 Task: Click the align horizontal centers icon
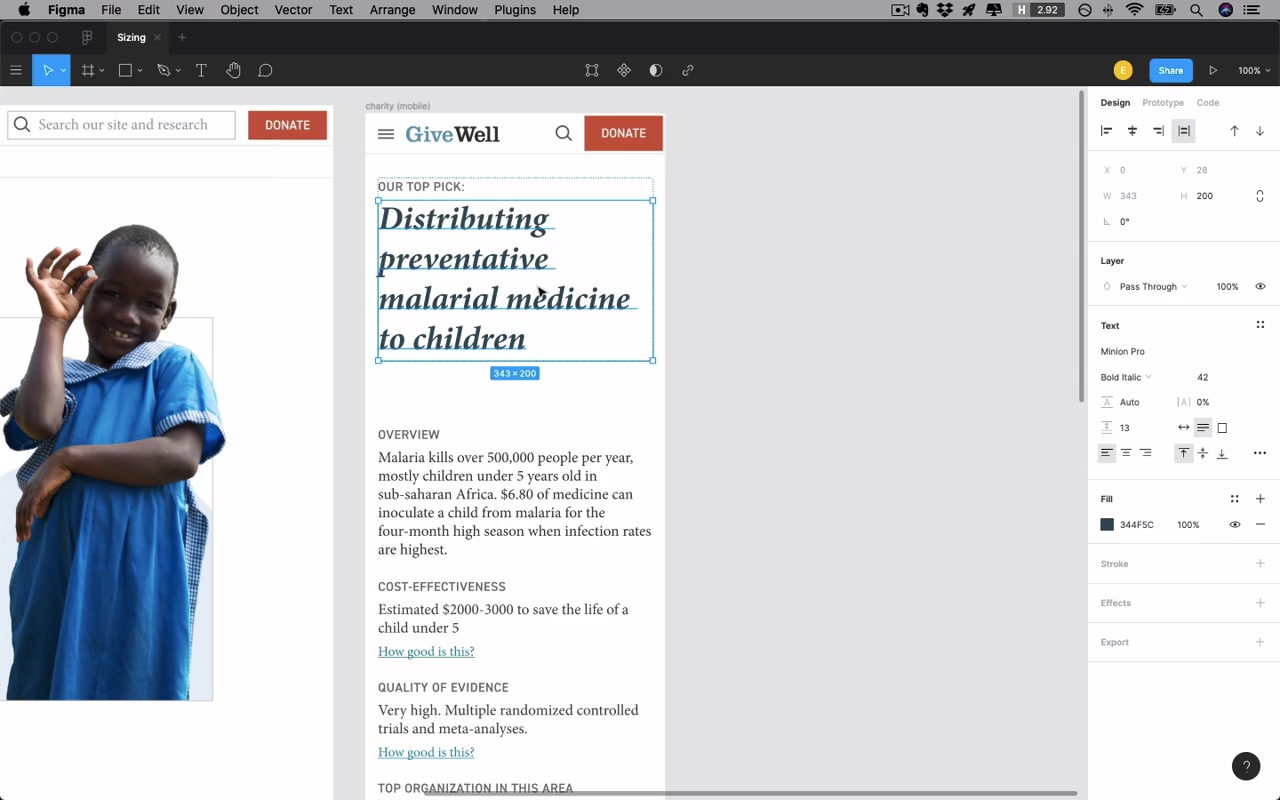click(x=1132, y=131)
